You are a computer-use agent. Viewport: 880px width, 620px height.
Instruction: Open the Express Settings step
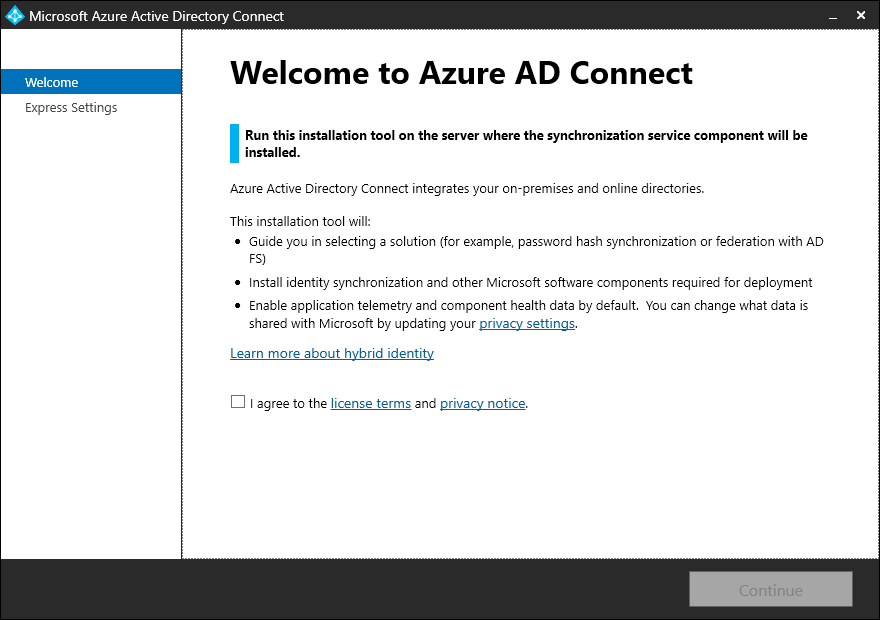point(71,107)
